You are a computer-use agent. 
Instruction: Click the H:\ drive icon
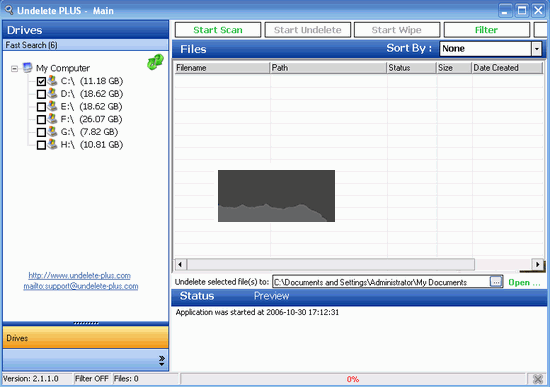(x=53, y=144)
